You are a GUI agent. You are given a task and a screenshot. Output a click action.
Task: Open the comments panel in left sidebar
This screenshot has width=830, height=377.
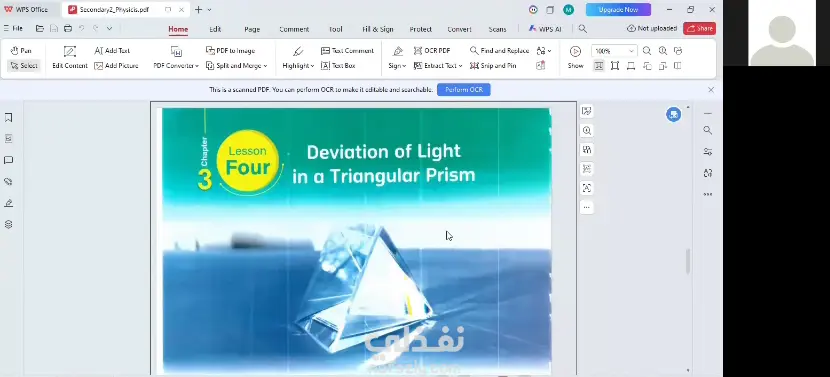pyautogui.click(x=8, y=160)
